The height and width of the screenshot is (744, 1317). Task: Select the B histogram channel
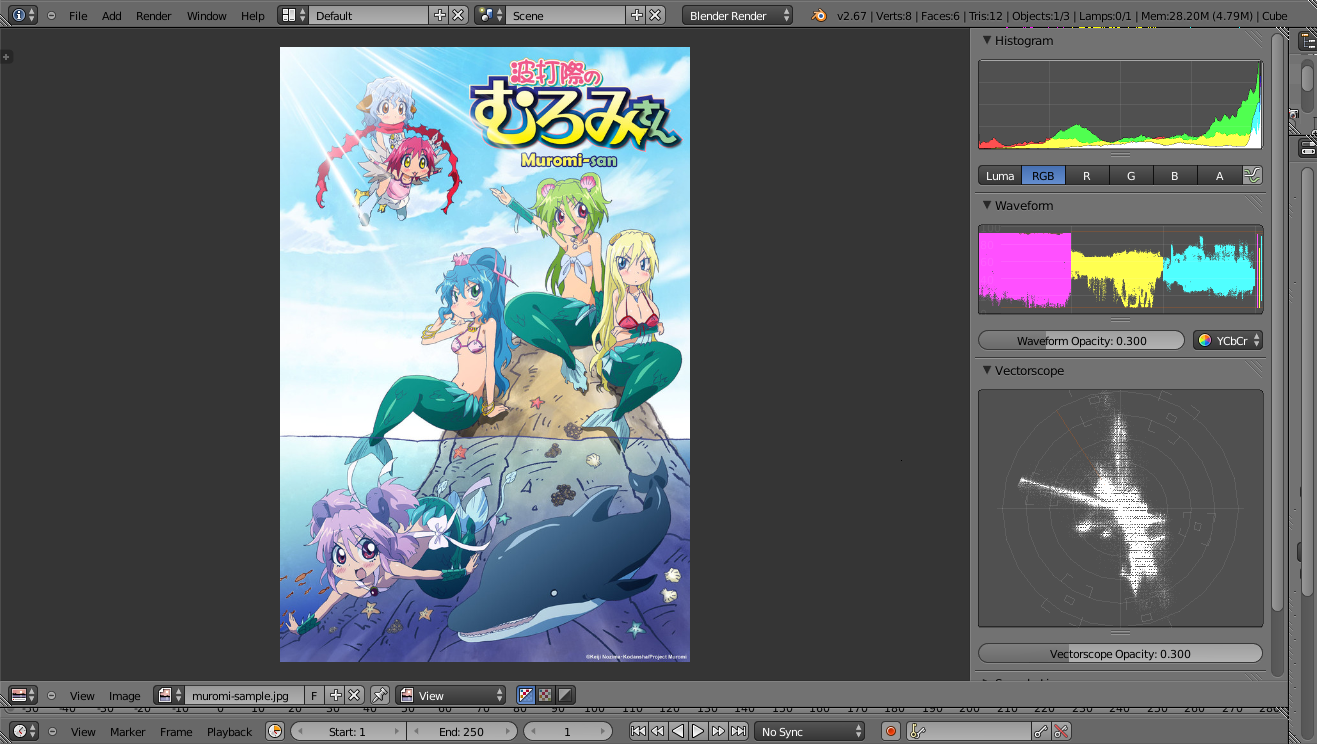coord(1175,175)
